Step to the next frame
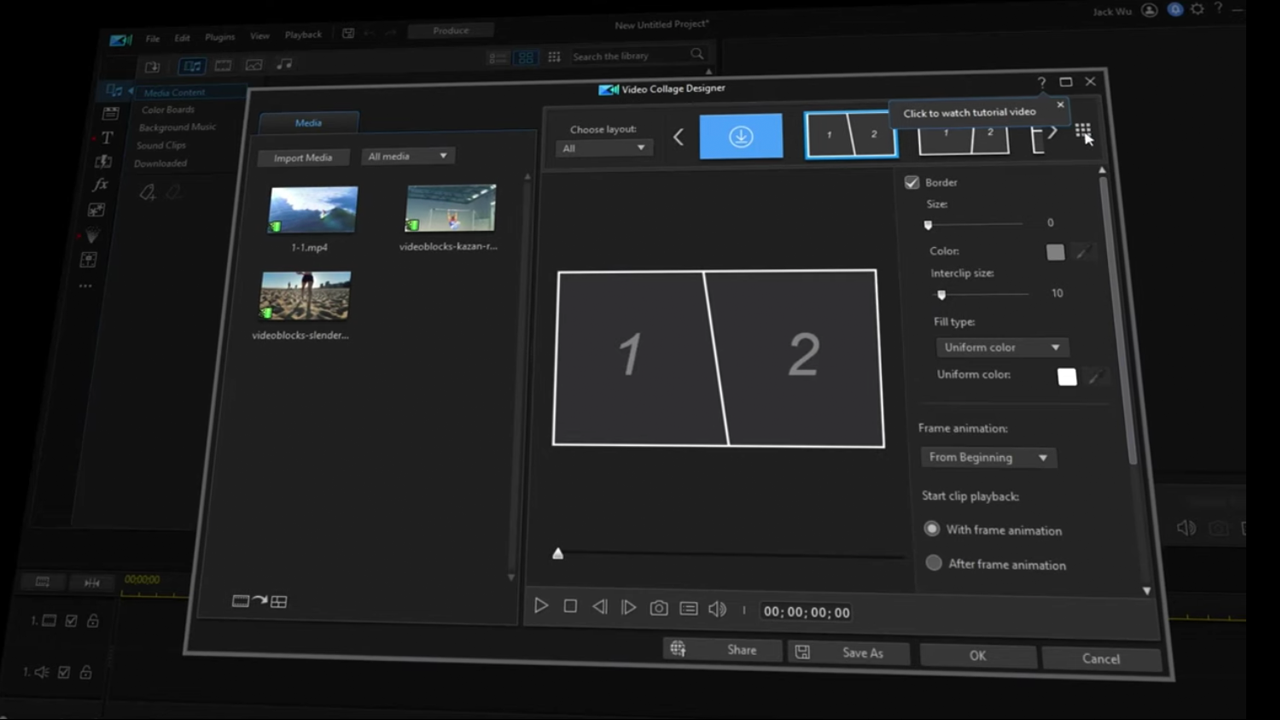The width and height of the screenshot is (1280, 720). click(629, 607)
